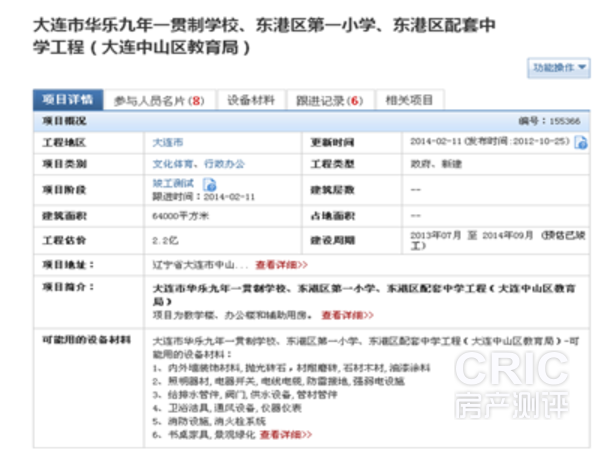Open the 设备材料 tab
The image size is (600, 450).
pyautogui.click(x=251, y=100)
